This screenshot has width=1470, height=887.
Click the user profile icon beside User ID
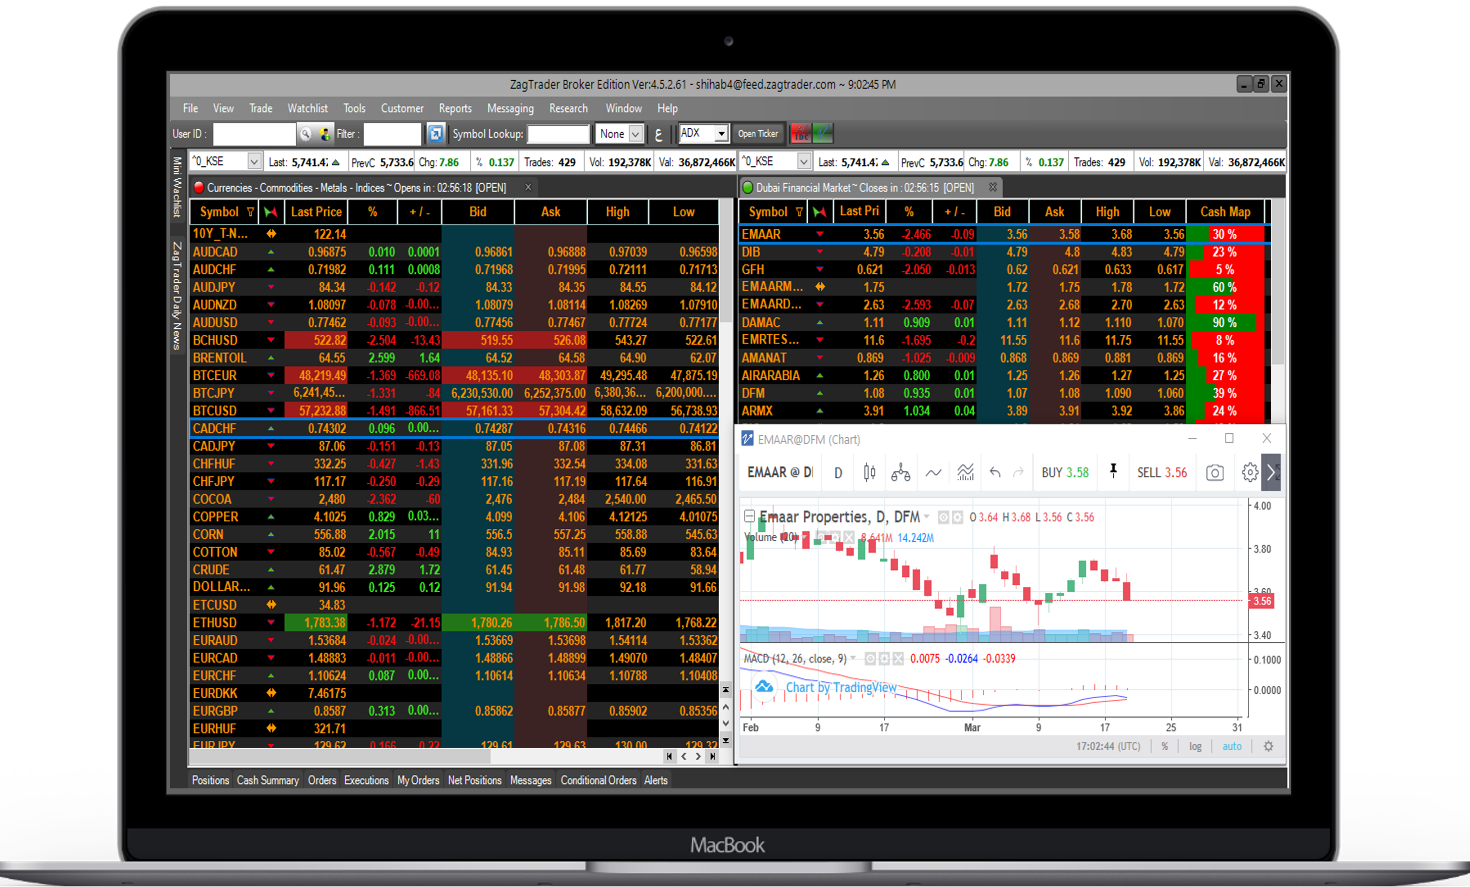point(324,134)
